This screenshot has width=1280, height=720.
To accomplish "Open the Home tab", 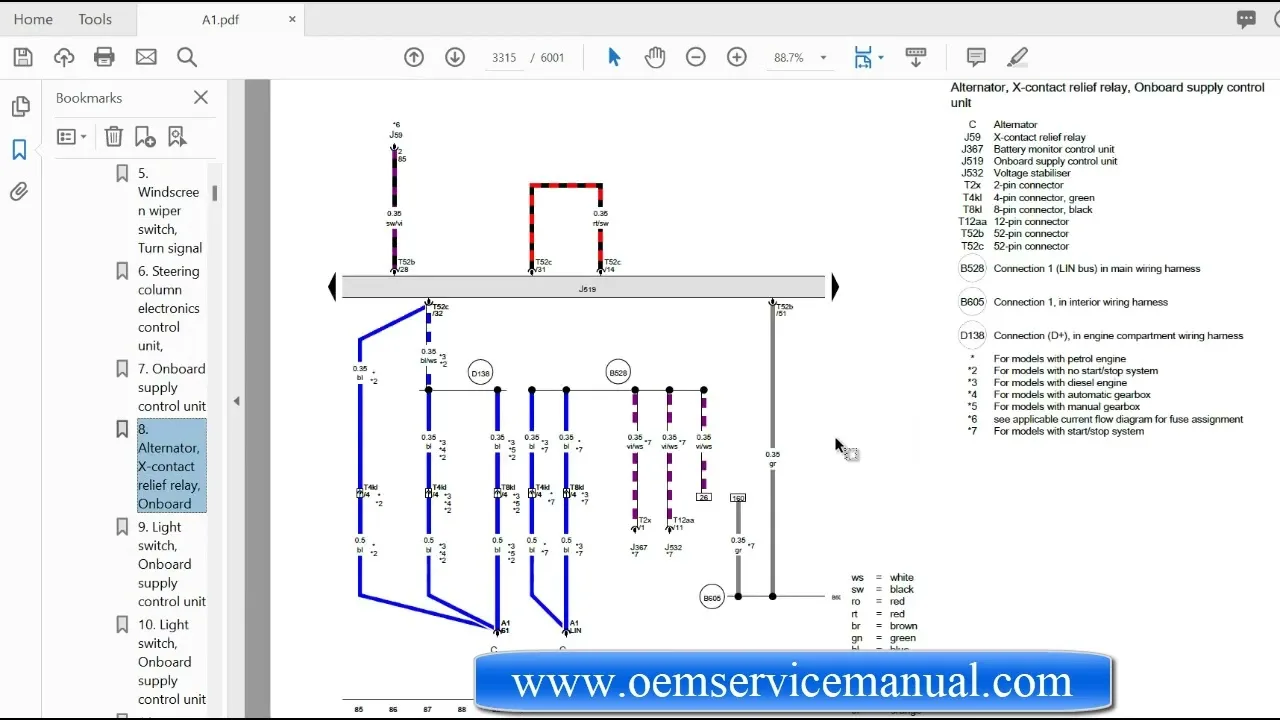I will (33, 19).
